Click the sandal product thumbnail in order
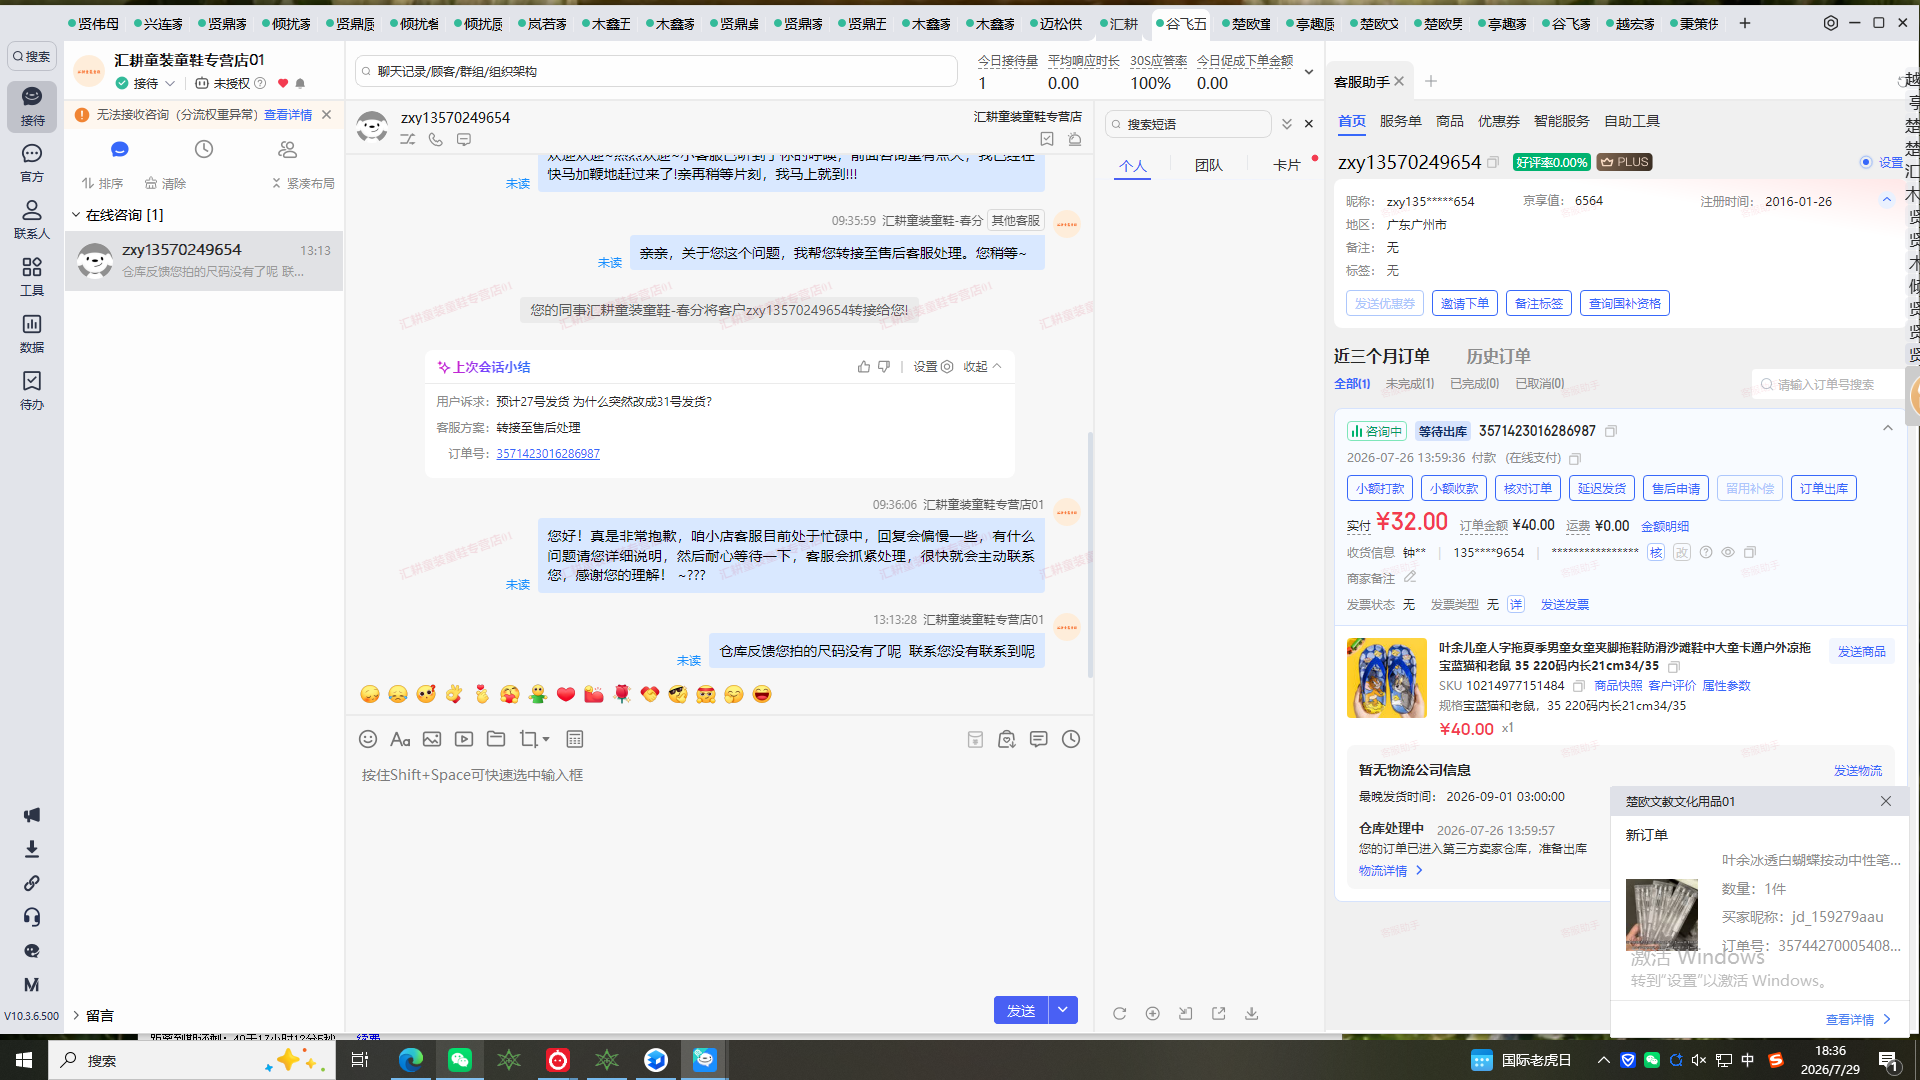1920x1080 pixels. click(x=1386, y=678)
